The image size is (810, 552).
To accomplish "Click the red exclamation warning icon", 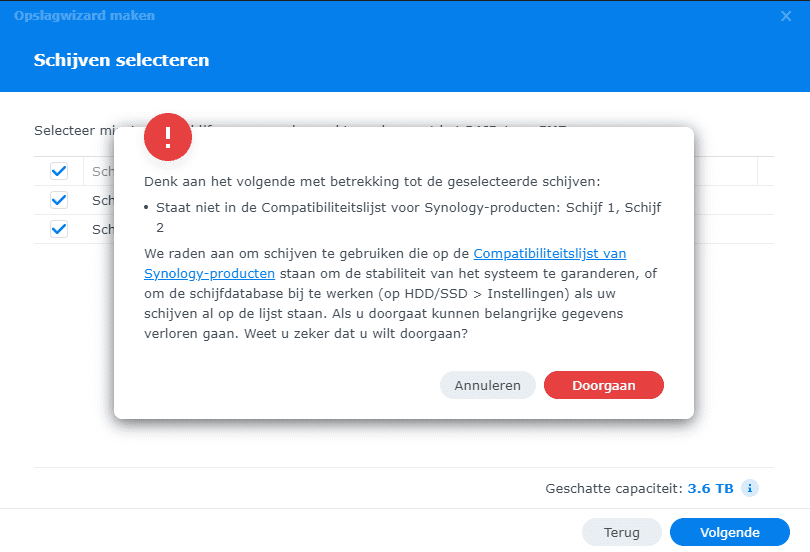I will coord(168,137).
